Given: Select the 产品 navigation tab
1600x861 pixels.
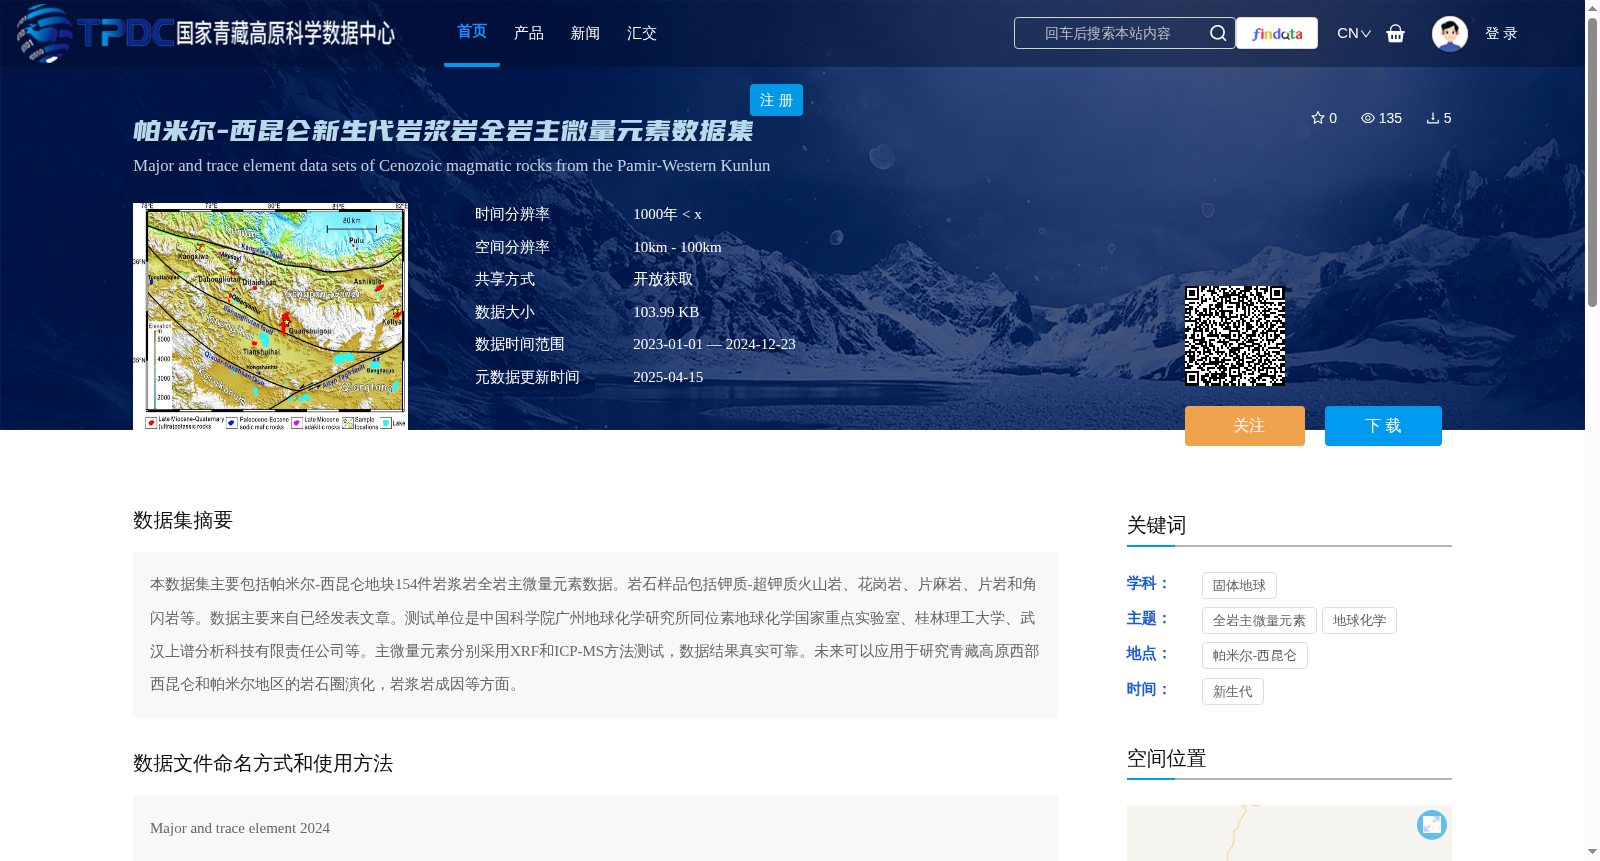Looking at the screenshot, I should (x=529, y=33).
